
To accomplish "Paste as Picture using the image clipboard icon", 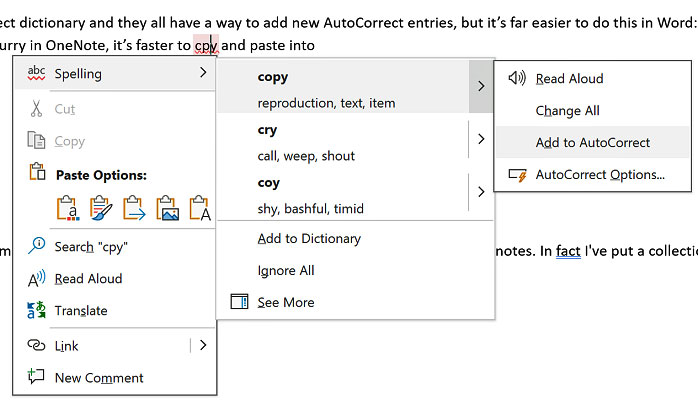I will click(167, 208).
